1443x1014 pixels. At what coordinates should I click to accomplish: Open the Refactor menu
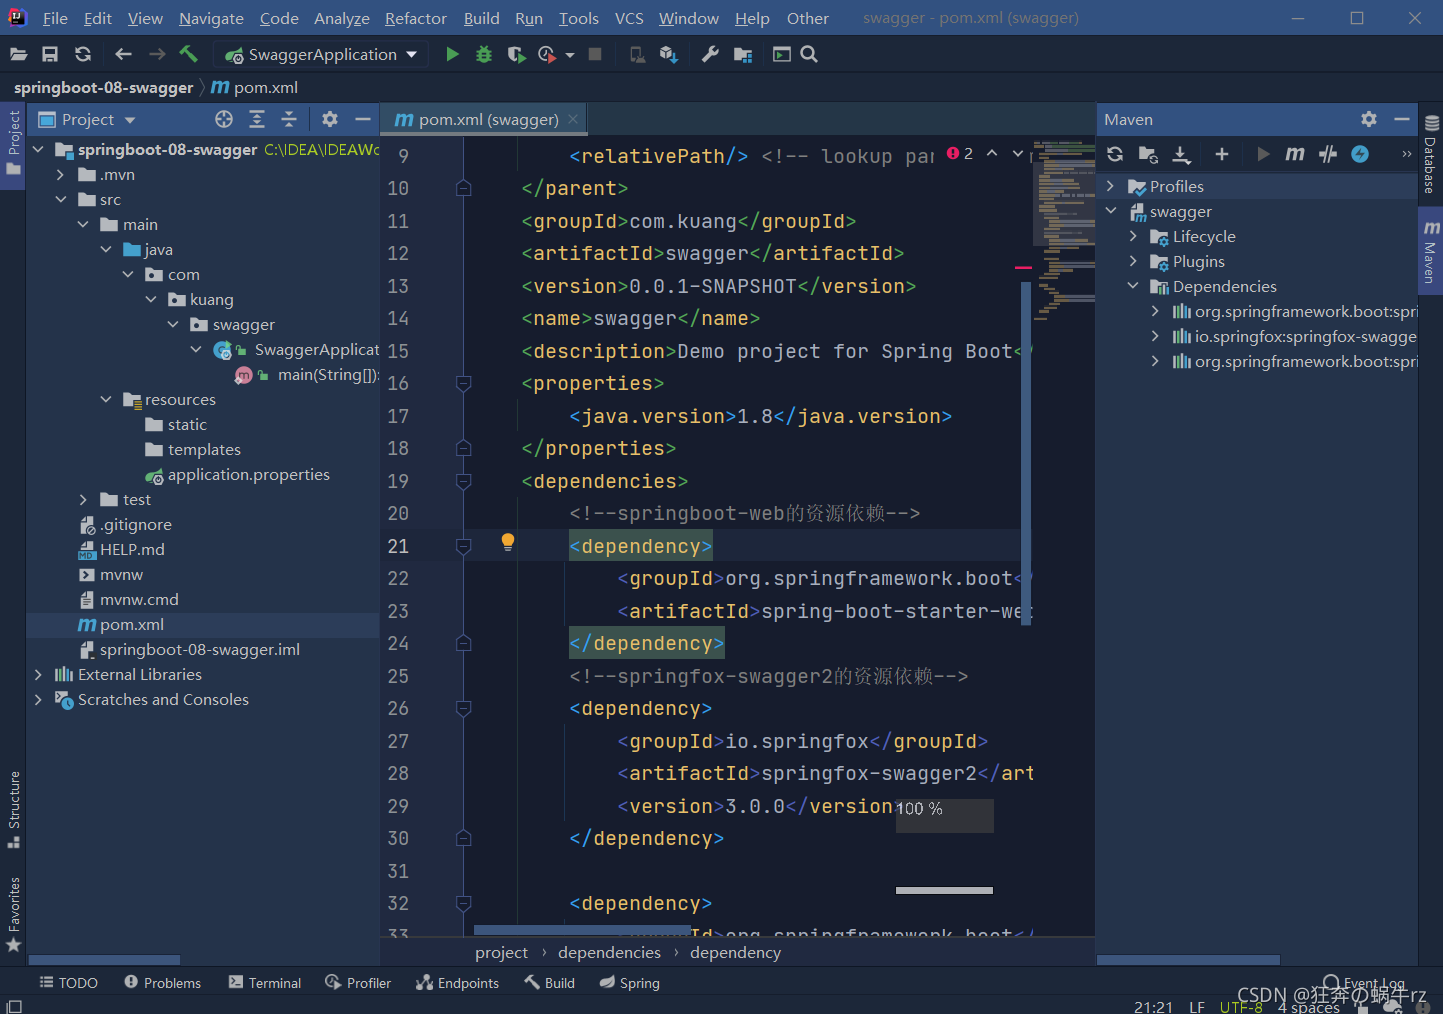(x=416, y=18)
